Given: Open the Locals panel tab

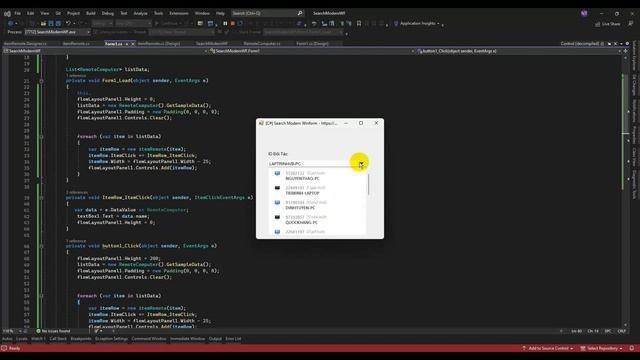Looking at the screenshot, I should [22, 339].
